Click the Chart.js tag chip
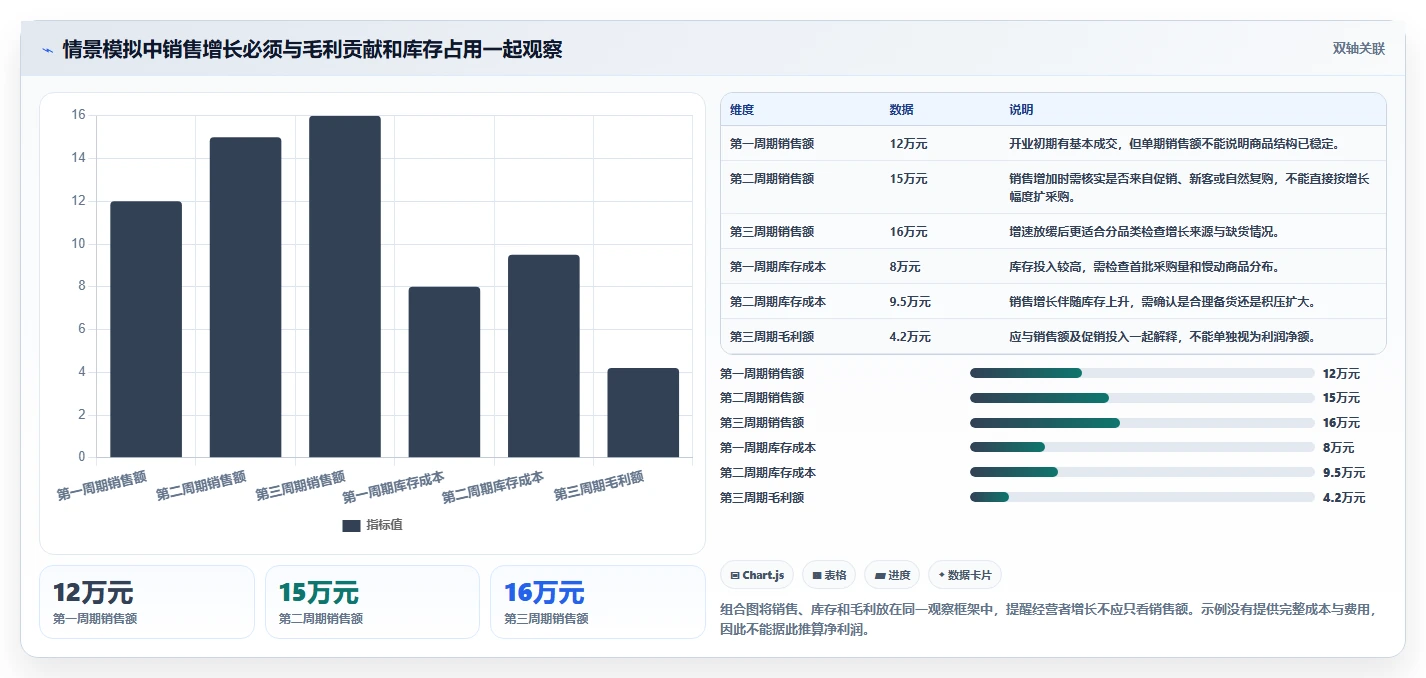 point(757,575)
